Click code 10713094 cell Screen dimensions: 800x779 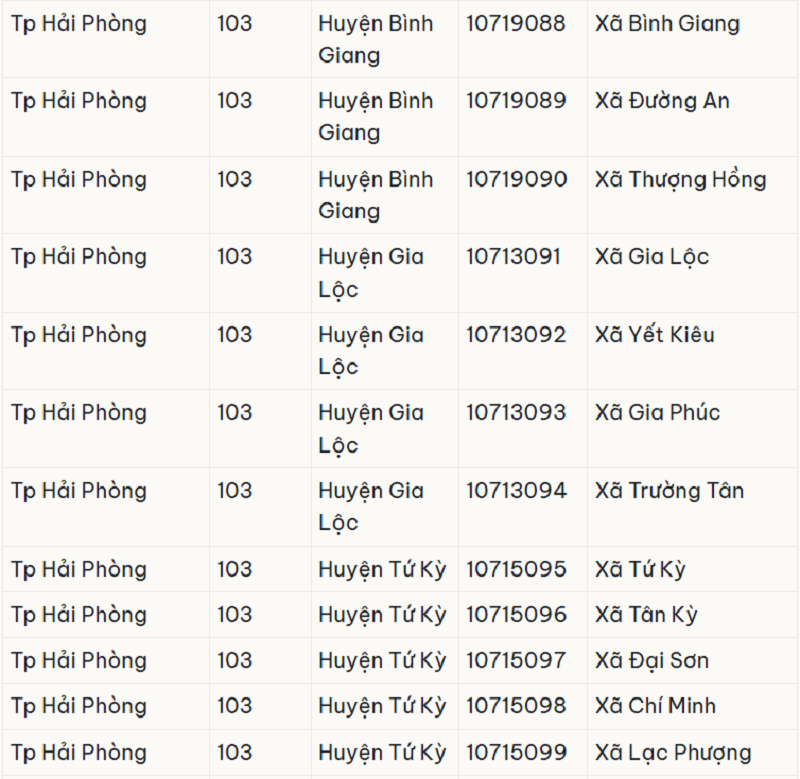(522, 507)
